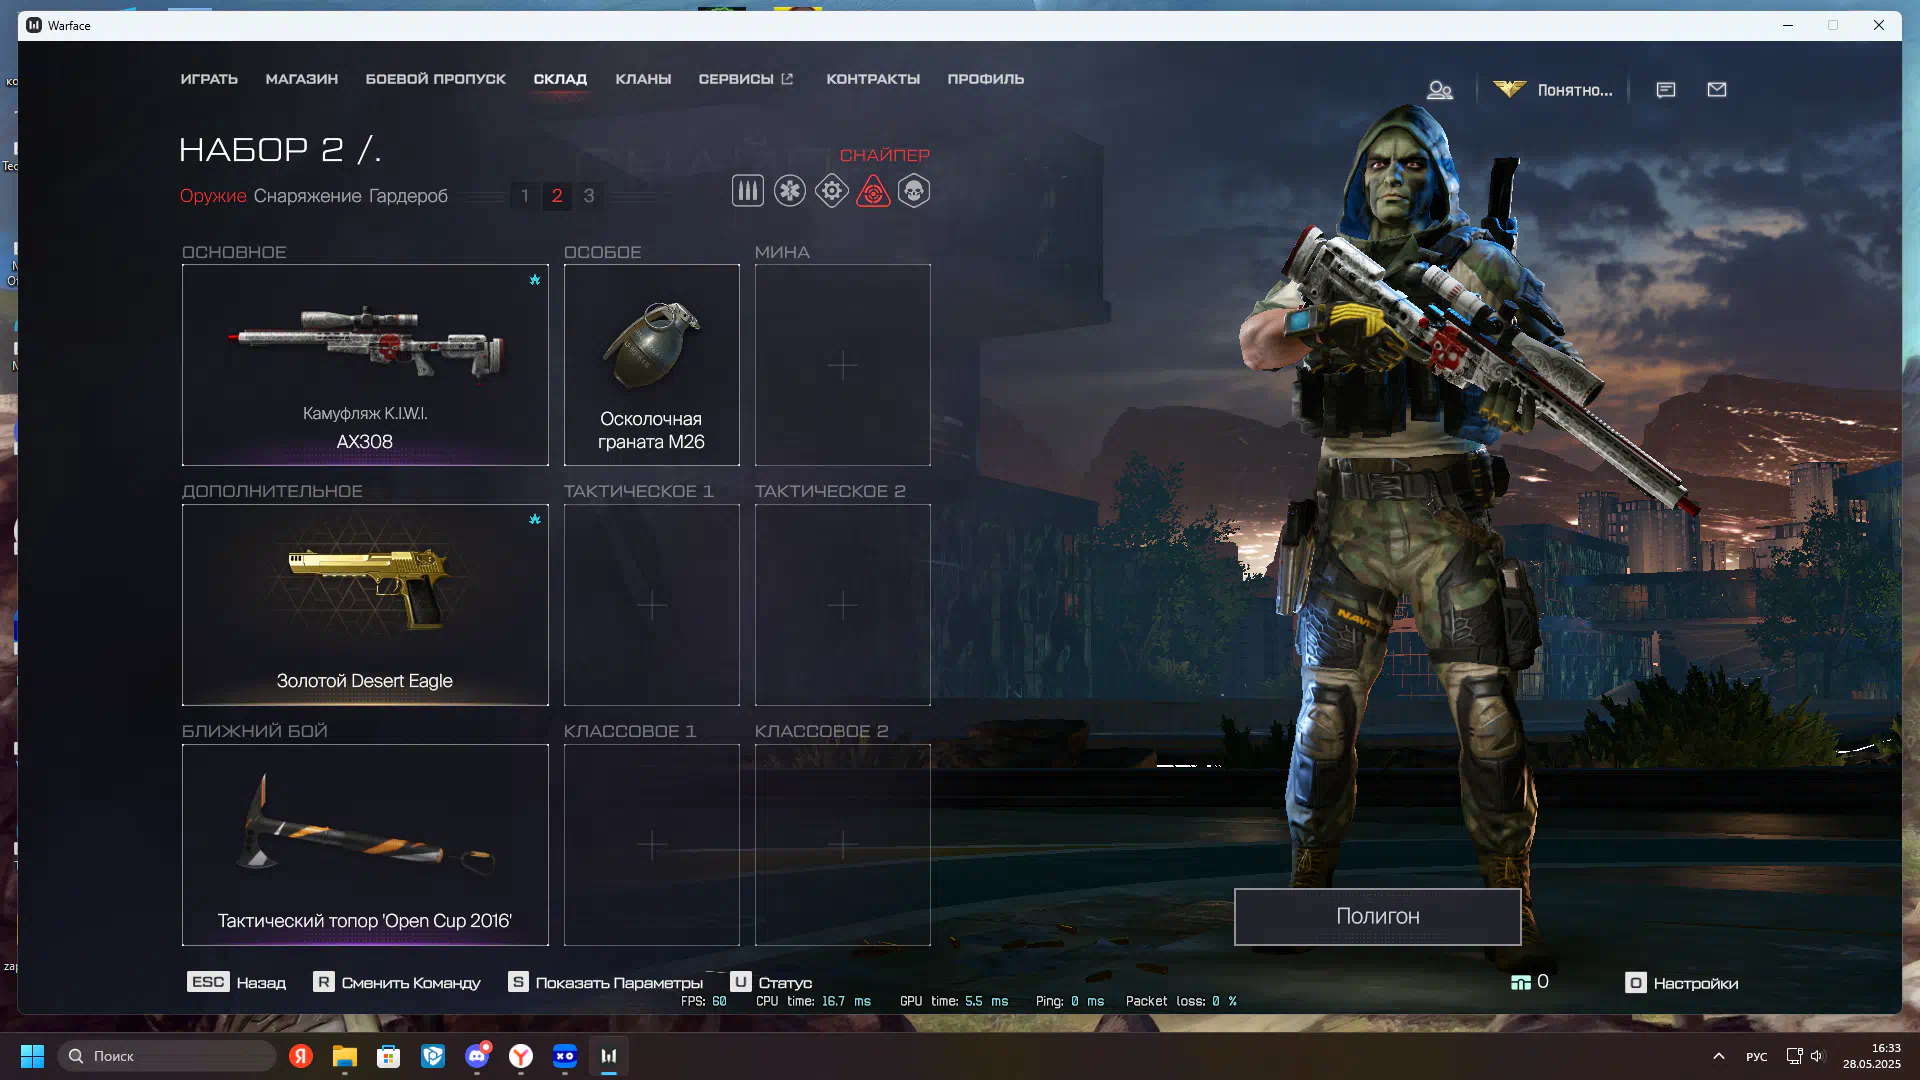Add item to empty МИНА slot
Image resolution: width=1920 pixels, height=1080 pixels.
[842, 365]
